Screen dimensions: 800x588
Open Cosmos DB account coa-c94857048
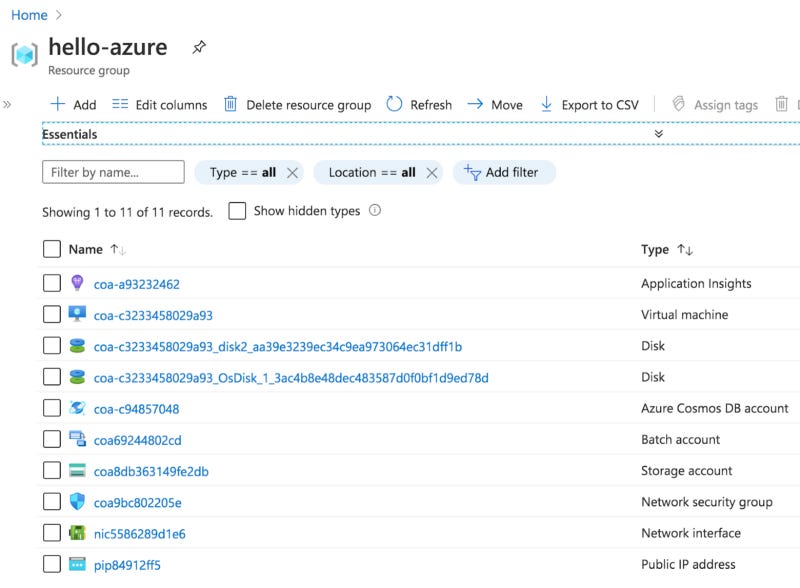pyautogui.click(x=136, y=409)
